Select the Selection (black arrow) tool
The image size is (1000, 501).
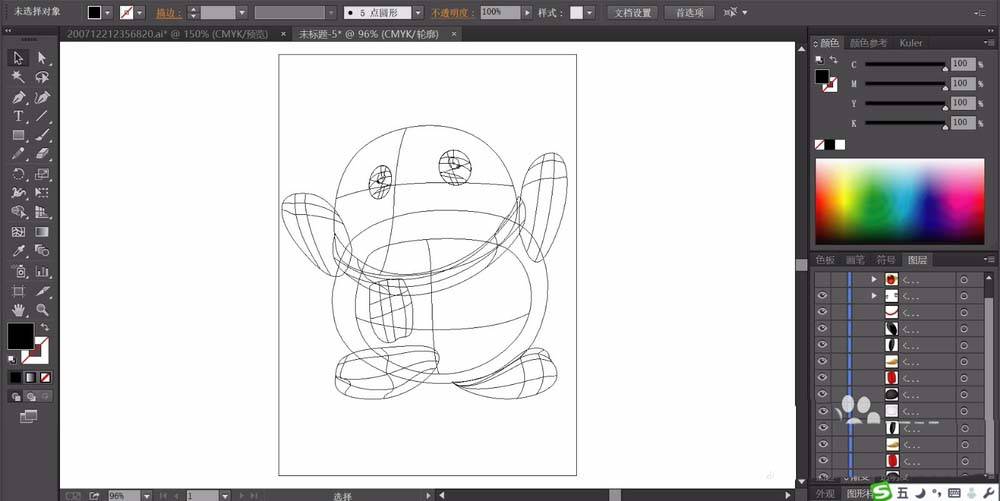coord(18,58)
